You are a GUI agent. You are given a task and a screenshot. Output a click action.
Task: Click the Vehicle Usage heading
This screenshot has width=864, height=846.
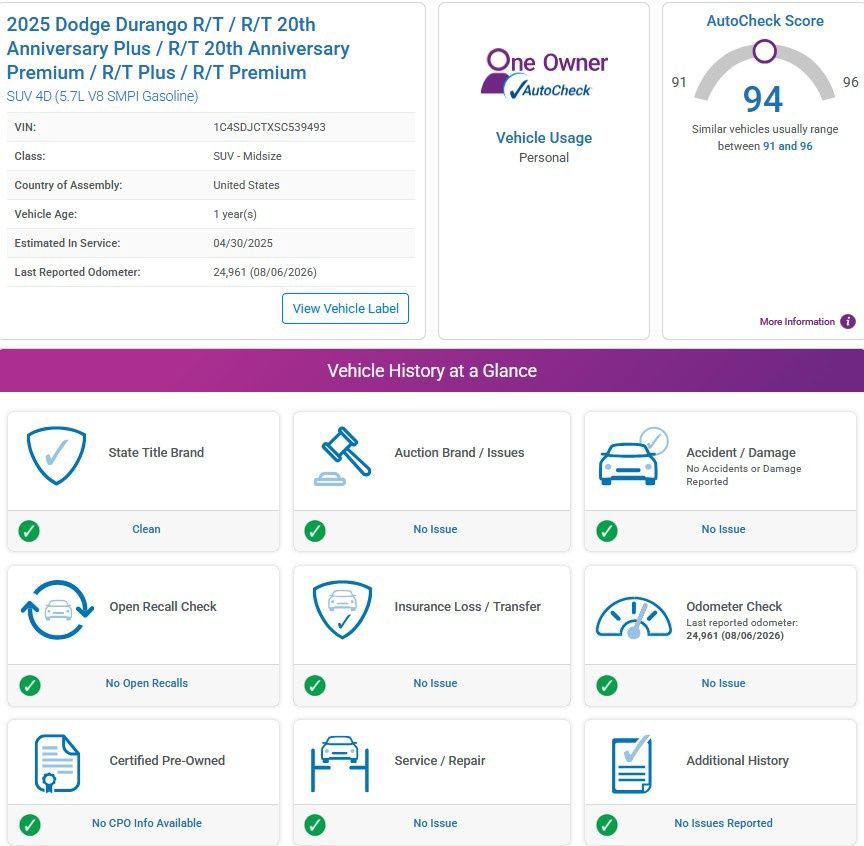pyautogui.click(x=544, y=138)
